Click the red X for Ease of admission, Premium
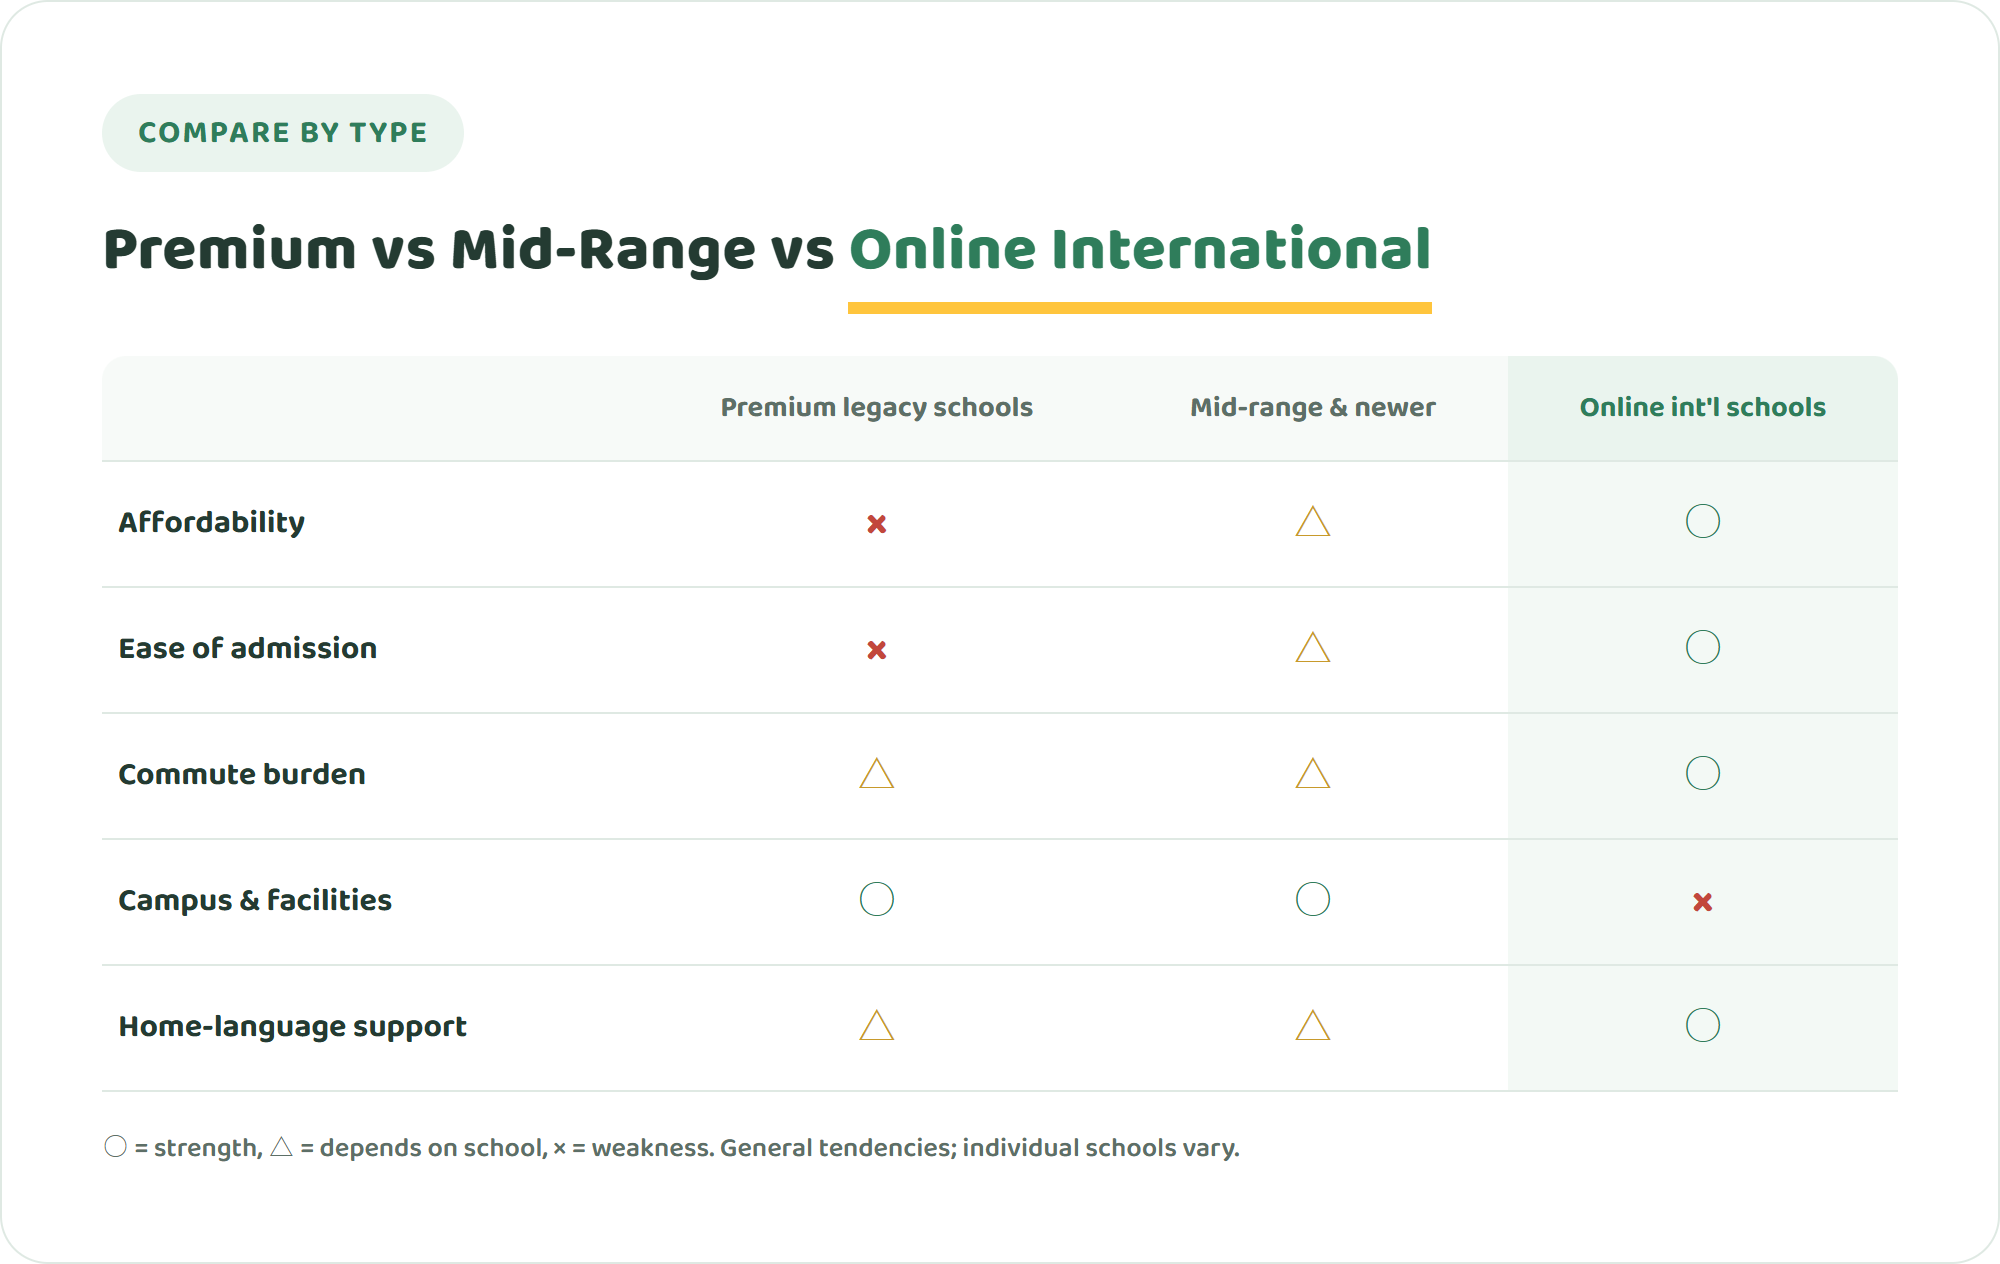Screen dimensions: 2000x1264 (877, 650)
